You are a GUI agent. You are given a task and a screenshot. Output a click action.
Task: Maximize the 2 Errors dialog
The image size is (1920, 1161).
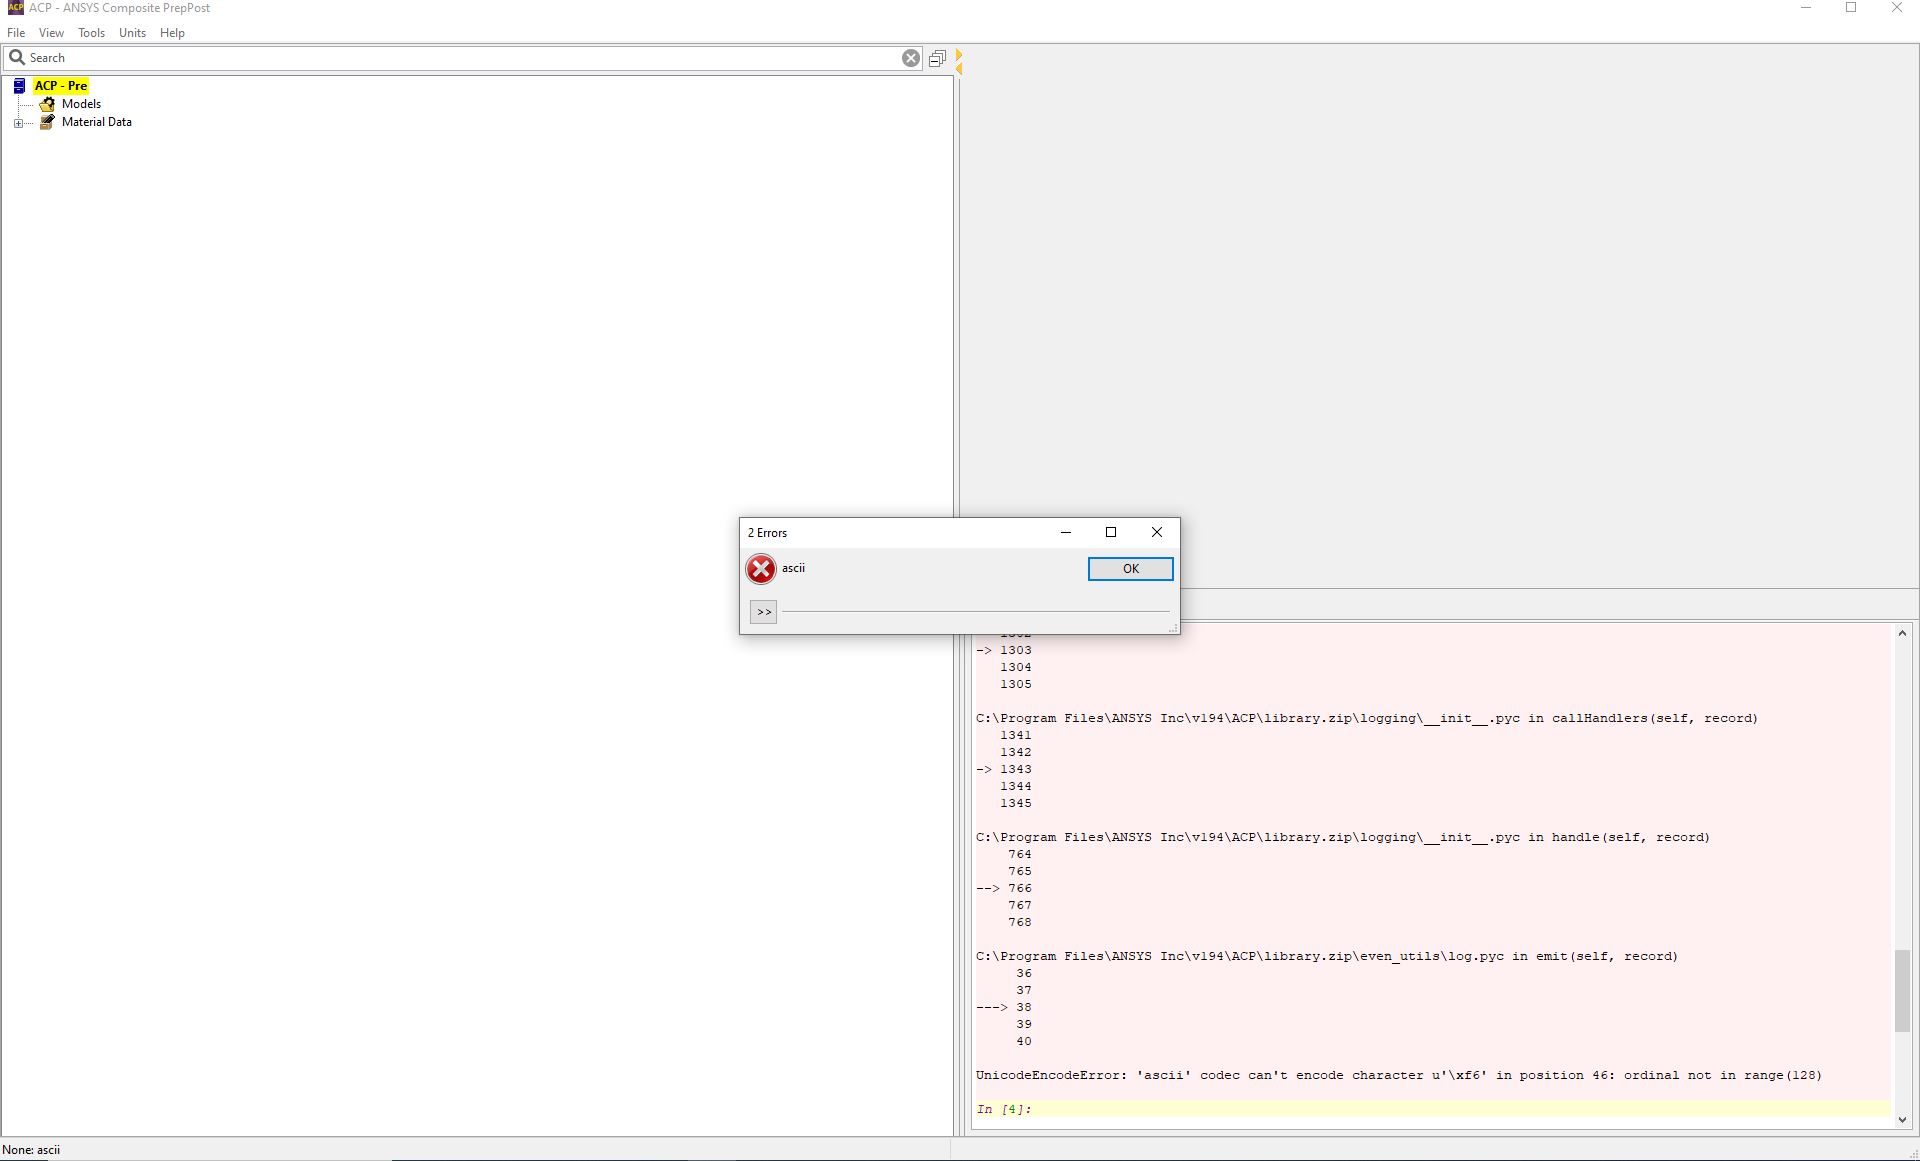pyautogui.click(x=1111, y=532)
